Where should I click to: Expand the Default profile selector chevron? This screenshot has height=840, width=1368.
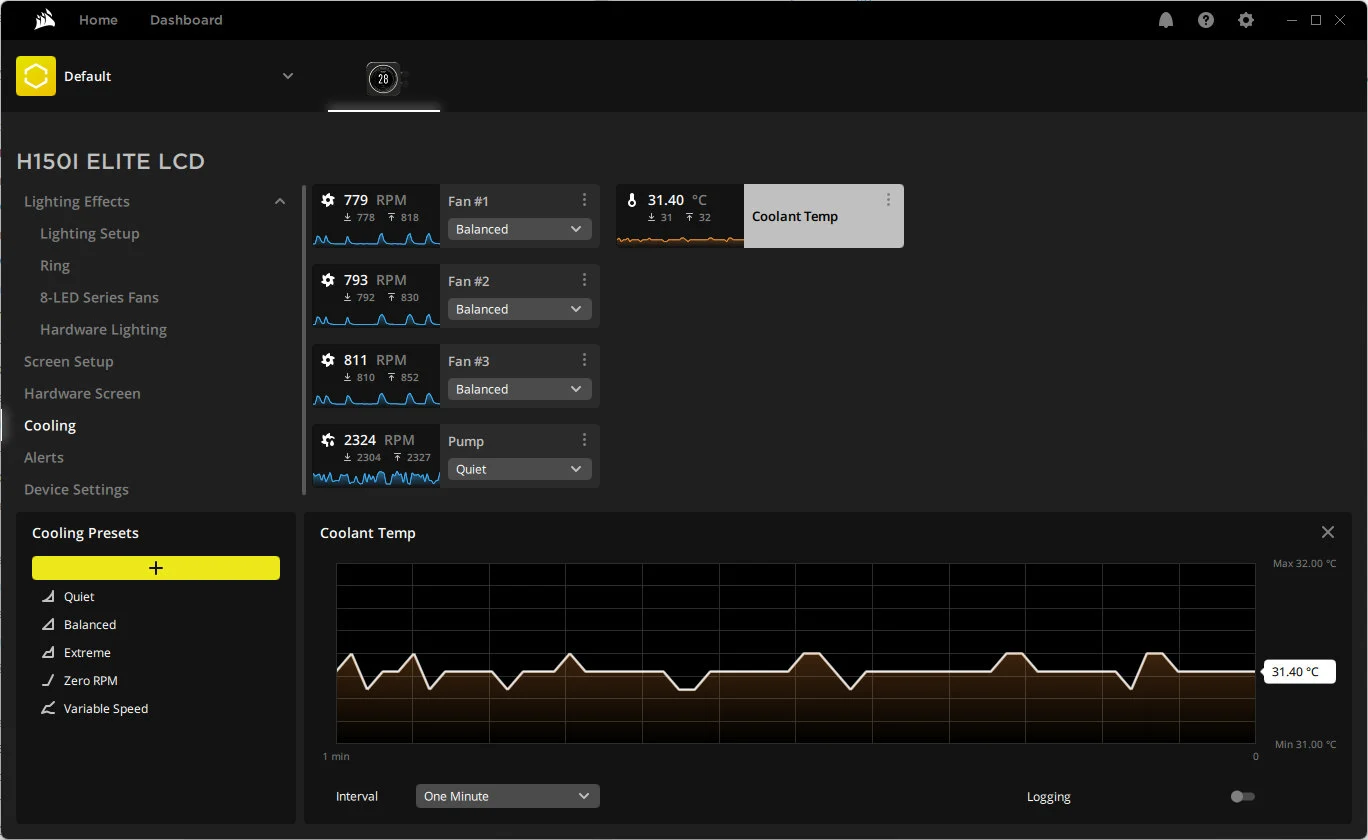(288, 76)
